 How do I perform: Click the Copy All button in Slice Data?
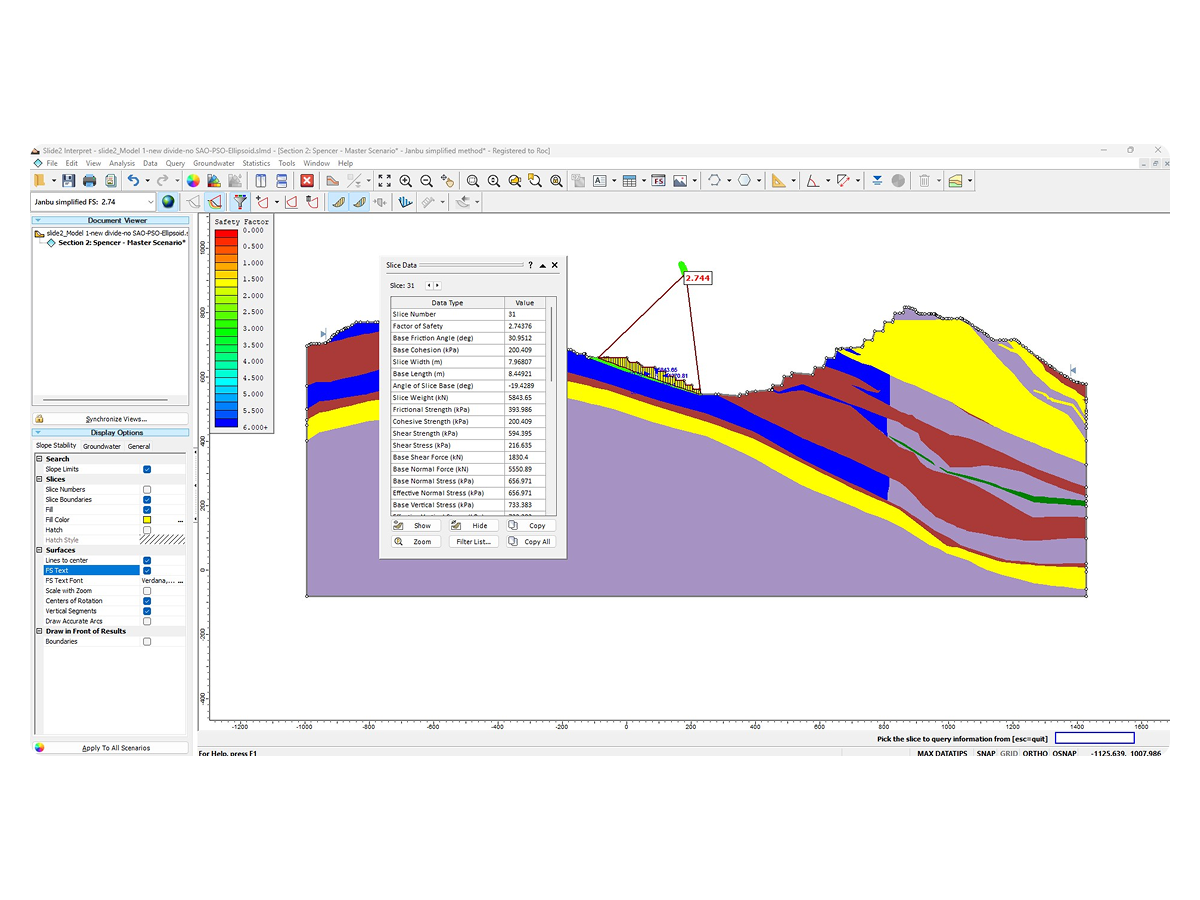click(x=529, y=542)
